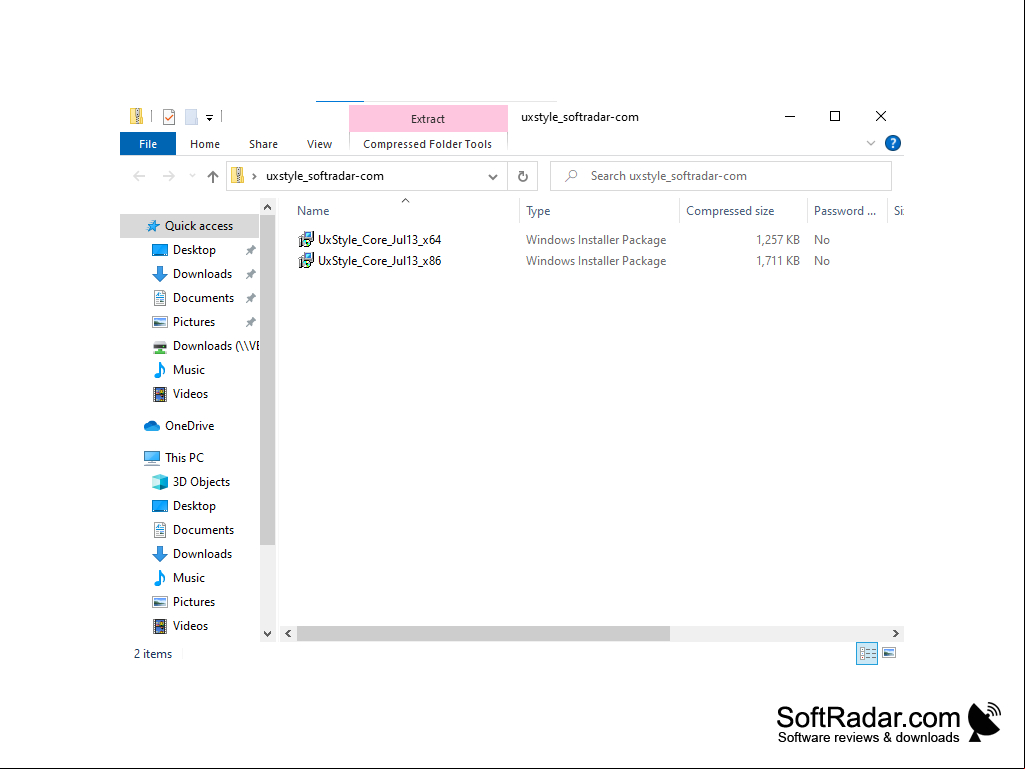
Task: Switch to Large icons view icon
Action: coord(889,653)
